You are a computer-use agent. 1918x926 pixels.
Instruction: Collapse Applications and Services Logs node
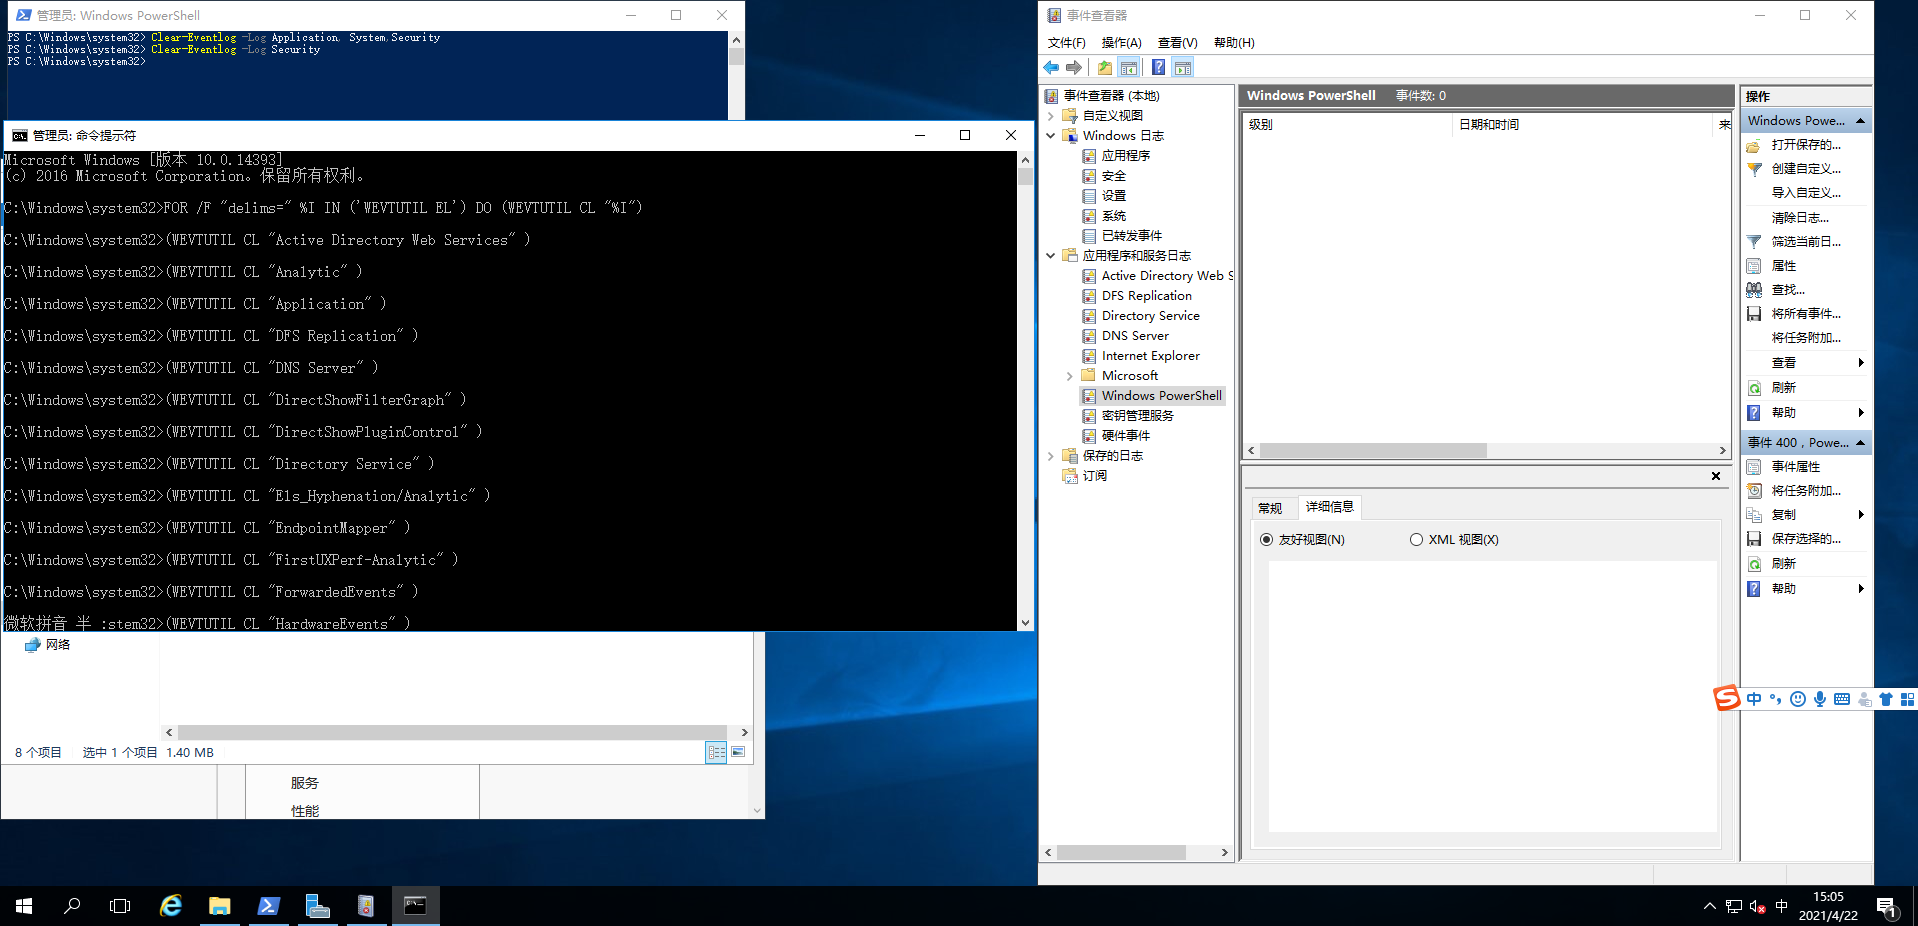coord(1051,256)
